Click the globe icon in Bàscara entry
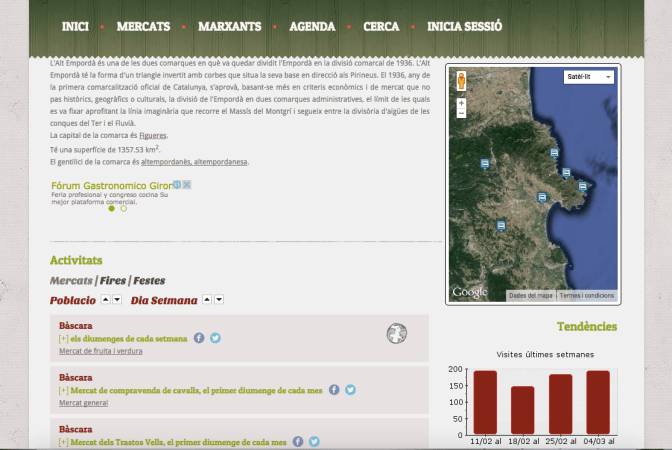This screenshot has width=672, height=450. coord(397,333)
